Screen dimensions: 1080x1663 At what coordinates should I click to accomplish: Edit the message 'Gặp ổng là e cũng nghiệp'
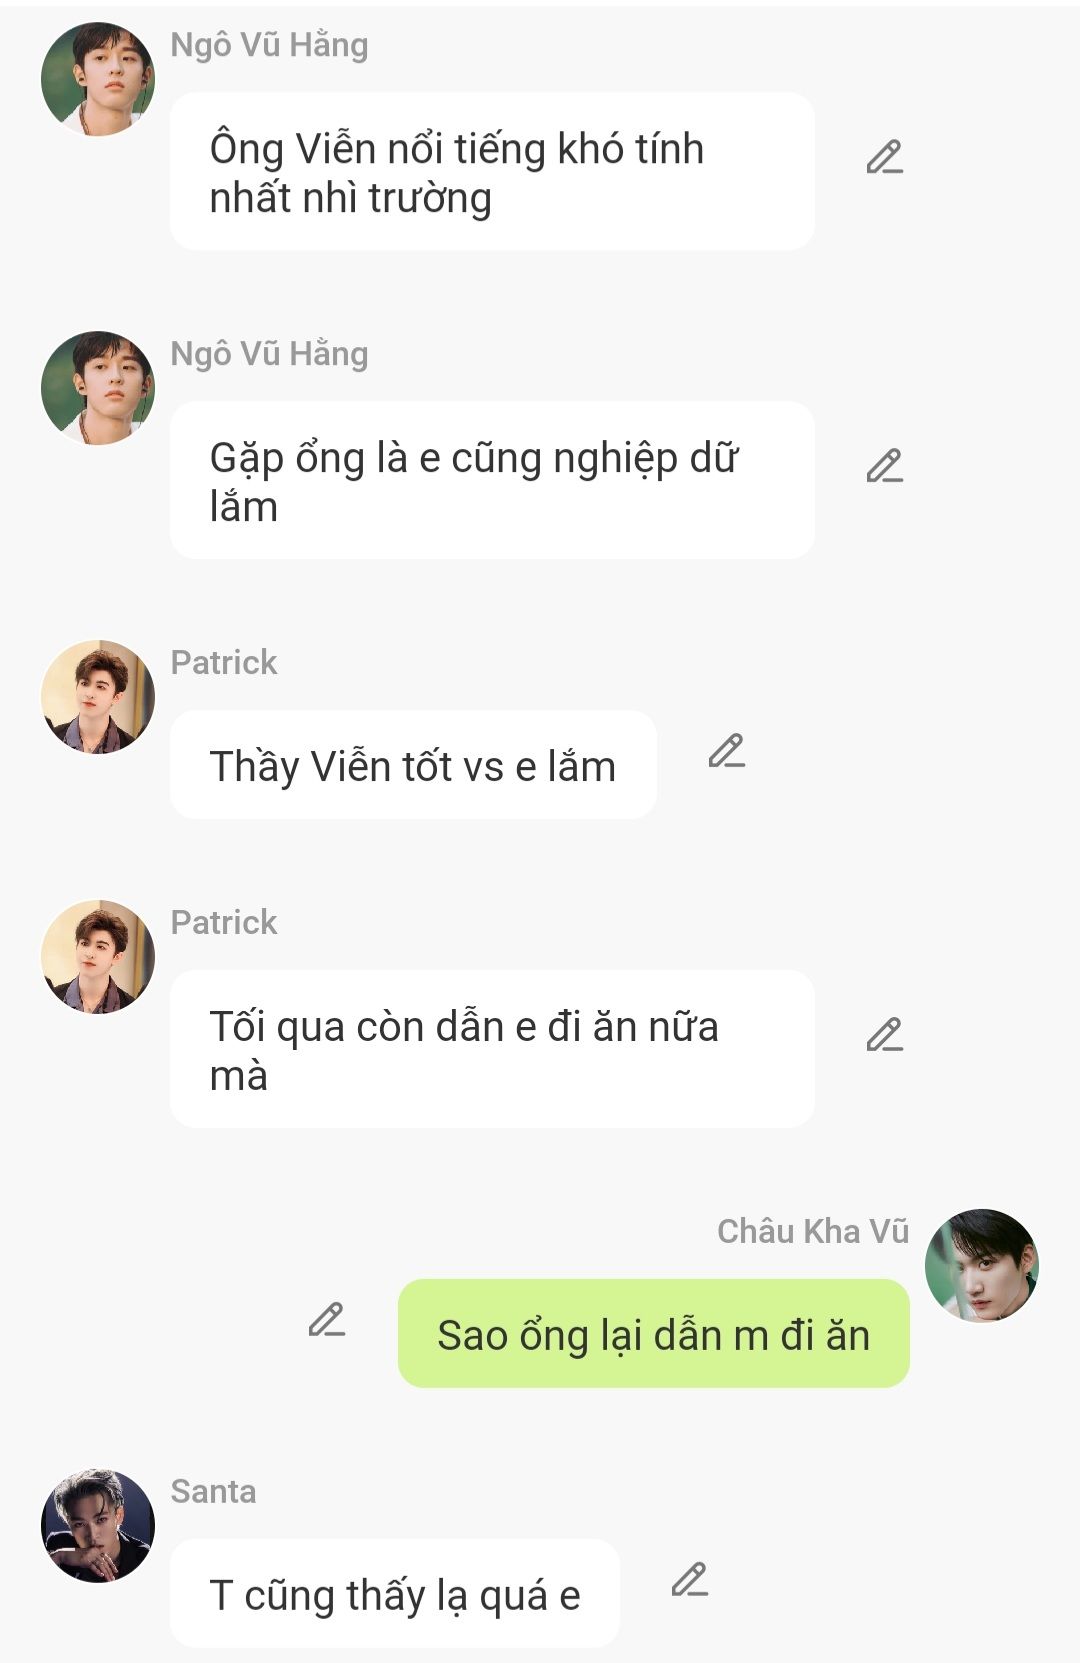[x=885, y=466]
